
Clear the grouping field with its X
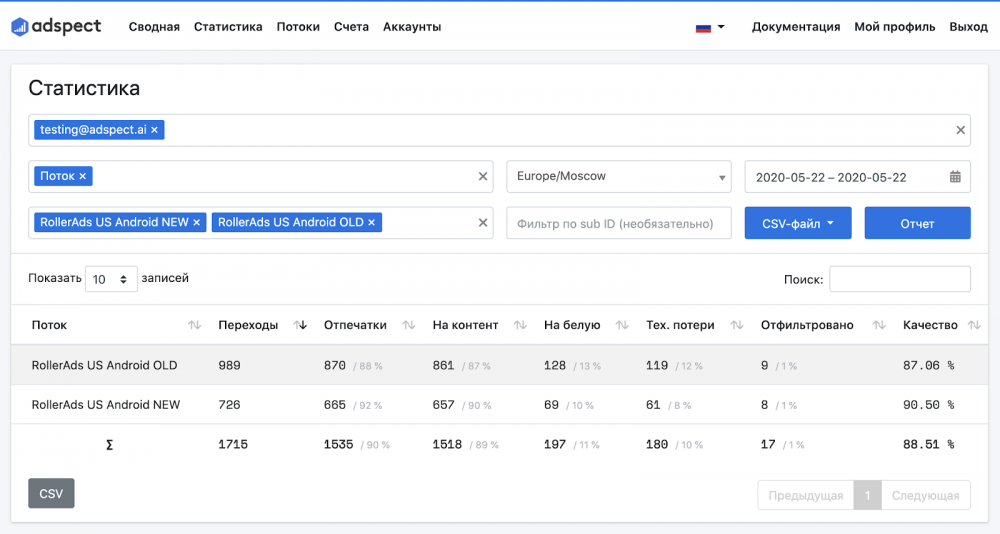pos(483,177)
